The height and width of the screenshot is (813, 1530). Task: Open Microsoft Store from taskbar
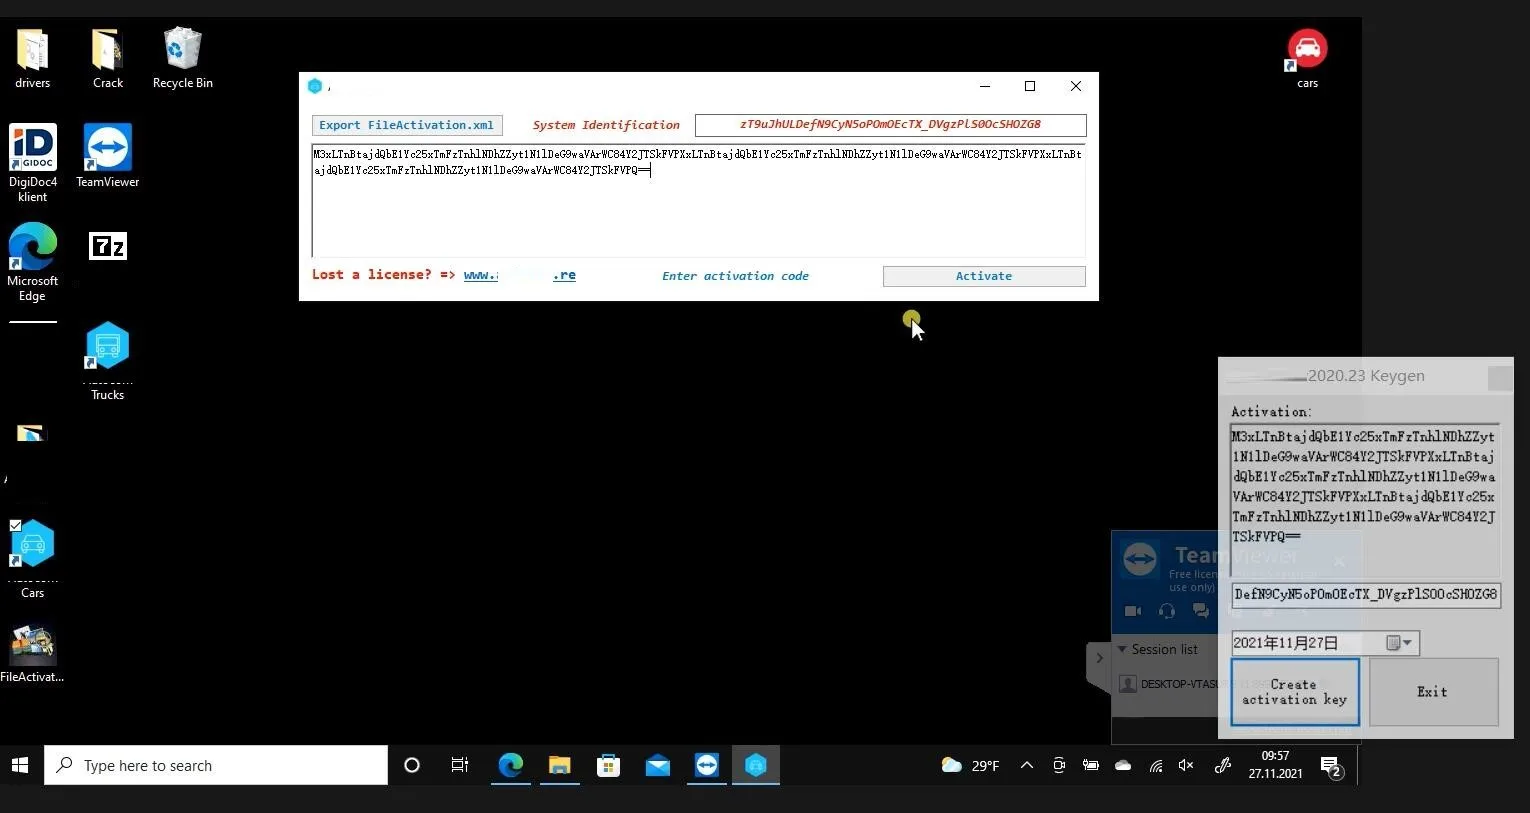coord(608,765)
